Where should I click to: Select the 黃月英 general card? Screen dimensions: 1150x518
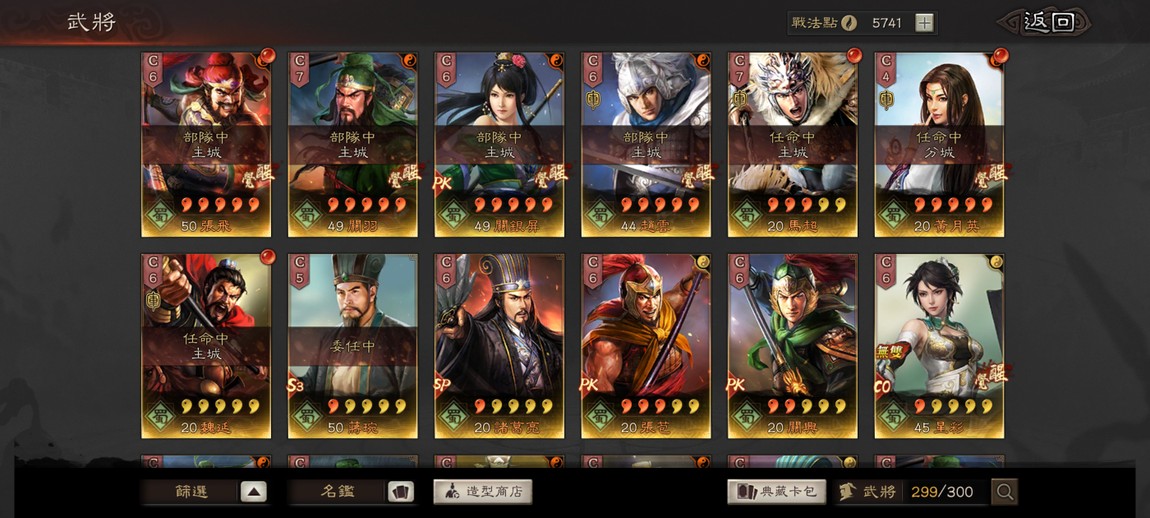tap(940, 145)
